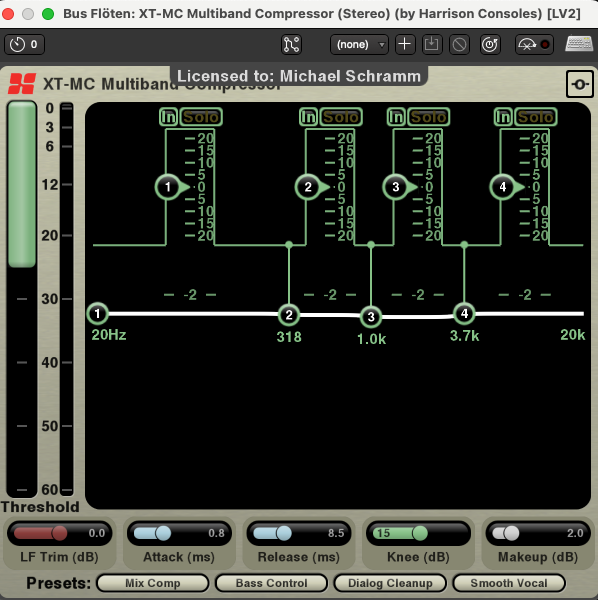The height and width of the screenshot is (600, 598).
Task: Click the Harrison red logo
Action: pyautogui.click(x=22, y=83)
